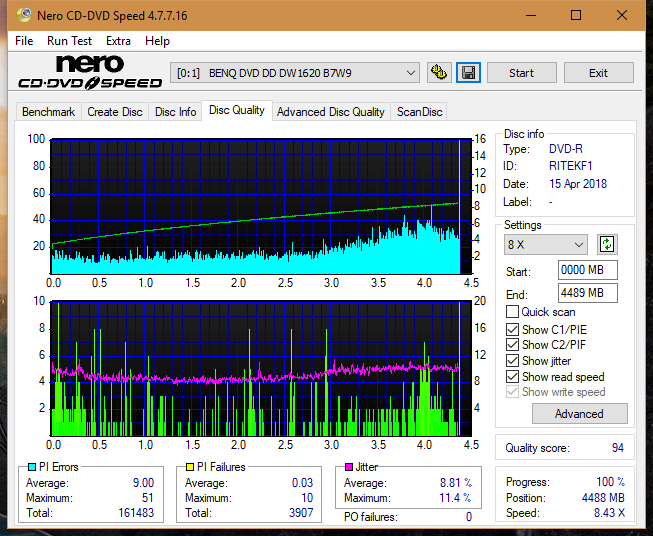This screenshot has width=653, height=536.
Task: Click the RITEKF1 disc ID text
Action: coord(571,166)
